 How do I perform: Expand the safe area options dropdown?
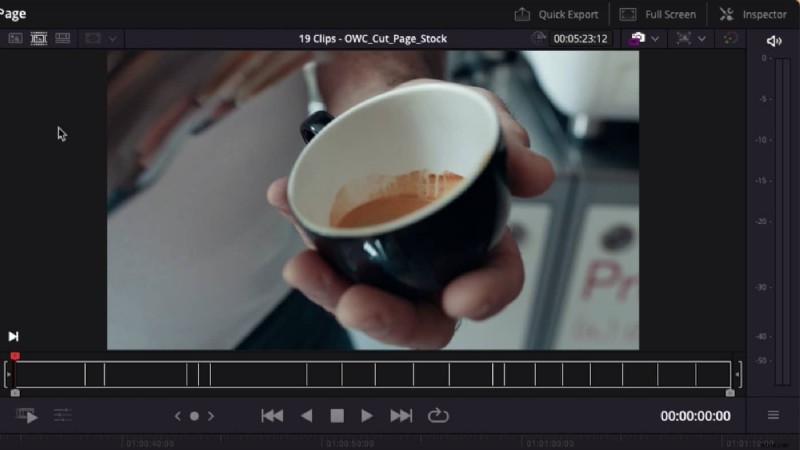[x=113, y=39]
